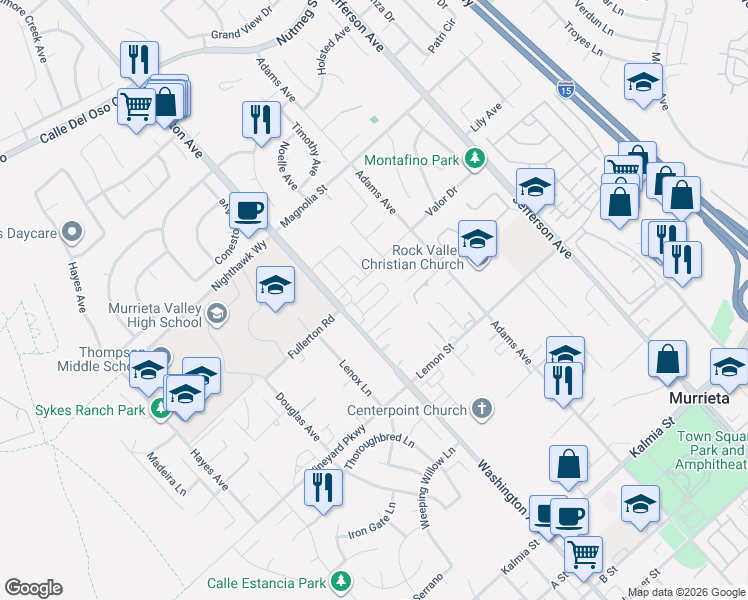Click the Google logo
This screenshot has width=748, height=600.
point(33,588)
